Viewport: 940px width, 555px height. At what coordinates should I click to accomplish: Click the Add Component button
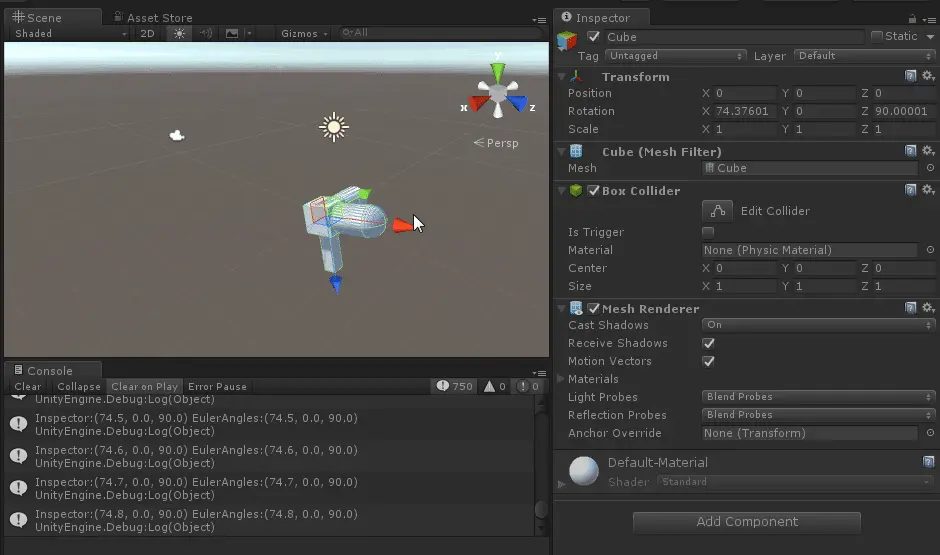click(x=747, y=522)
